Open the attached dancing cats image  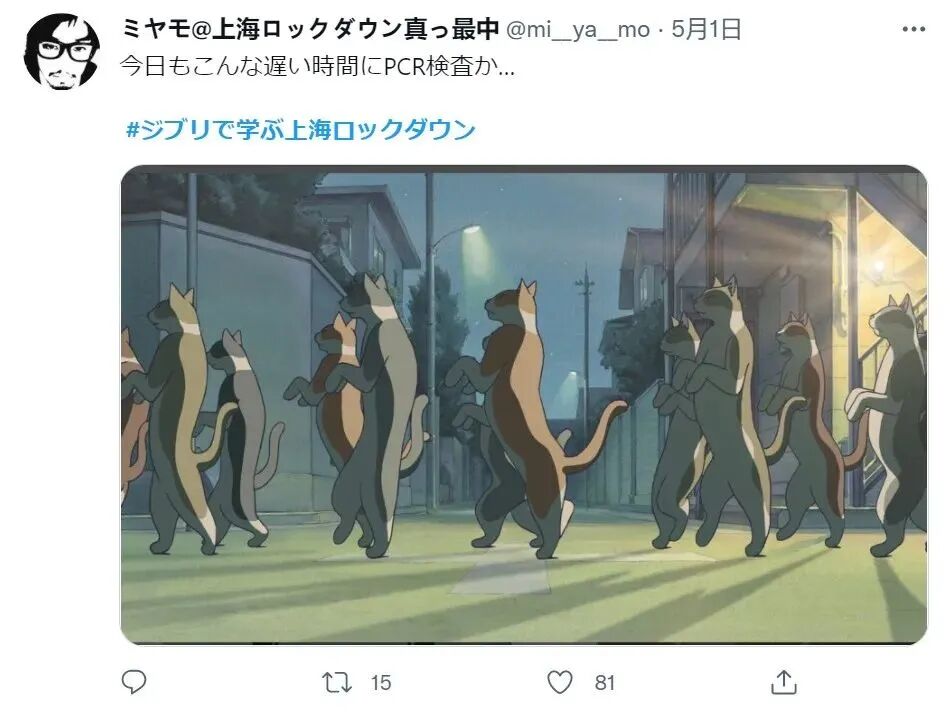(x=524, y=405)
